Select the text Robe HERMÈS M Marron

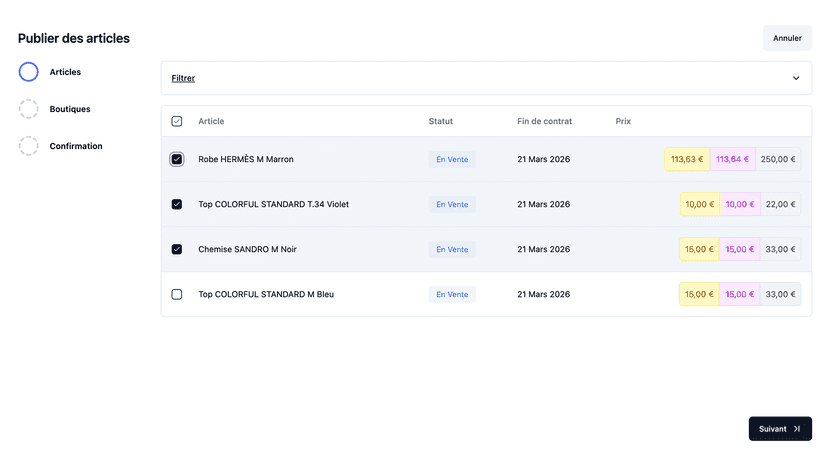point(246,159)
